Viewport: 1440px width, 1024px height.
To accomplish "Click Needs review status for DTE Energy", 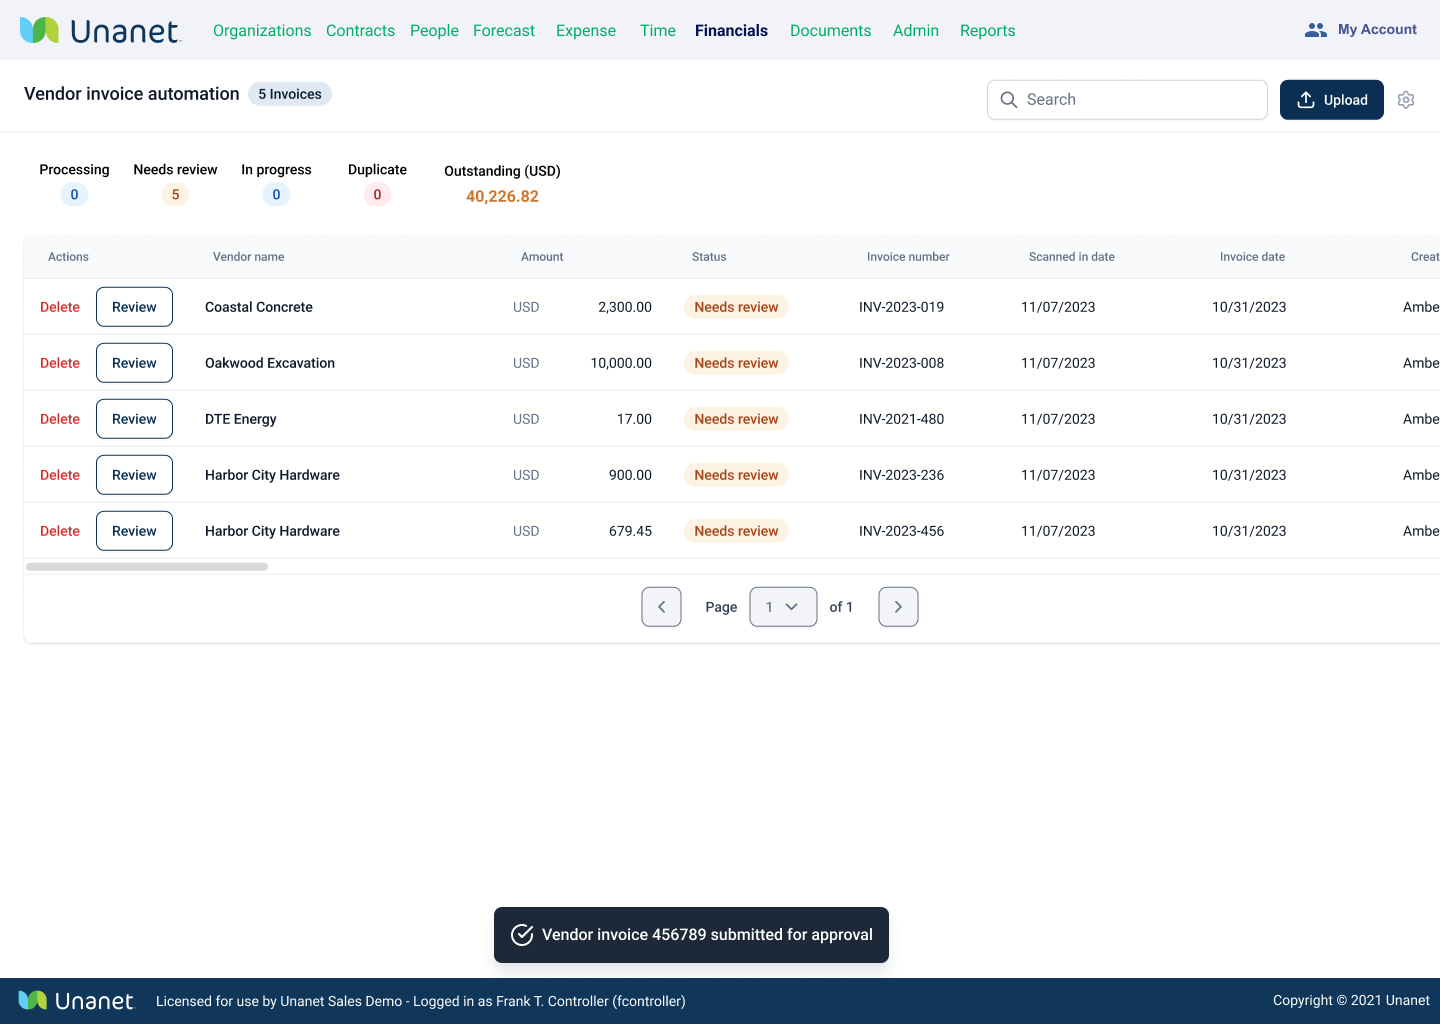I will point(736,419).
